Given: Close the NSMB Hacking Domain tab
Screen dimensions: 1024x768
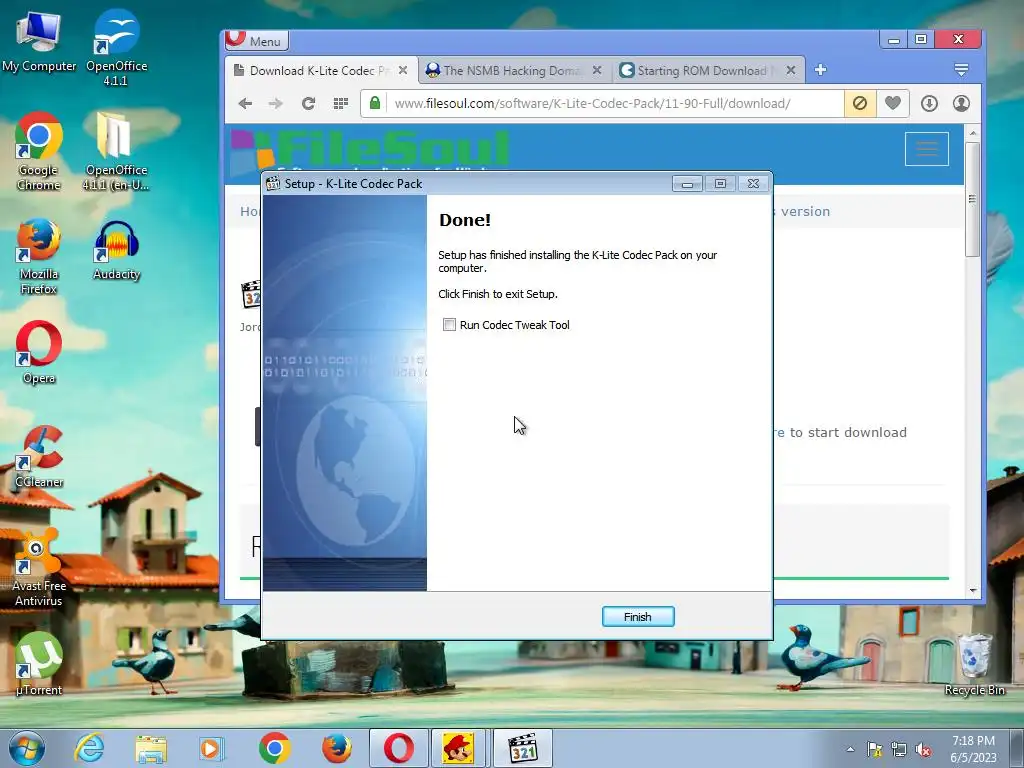Looking at the screenshot, I should coord(597,70).
